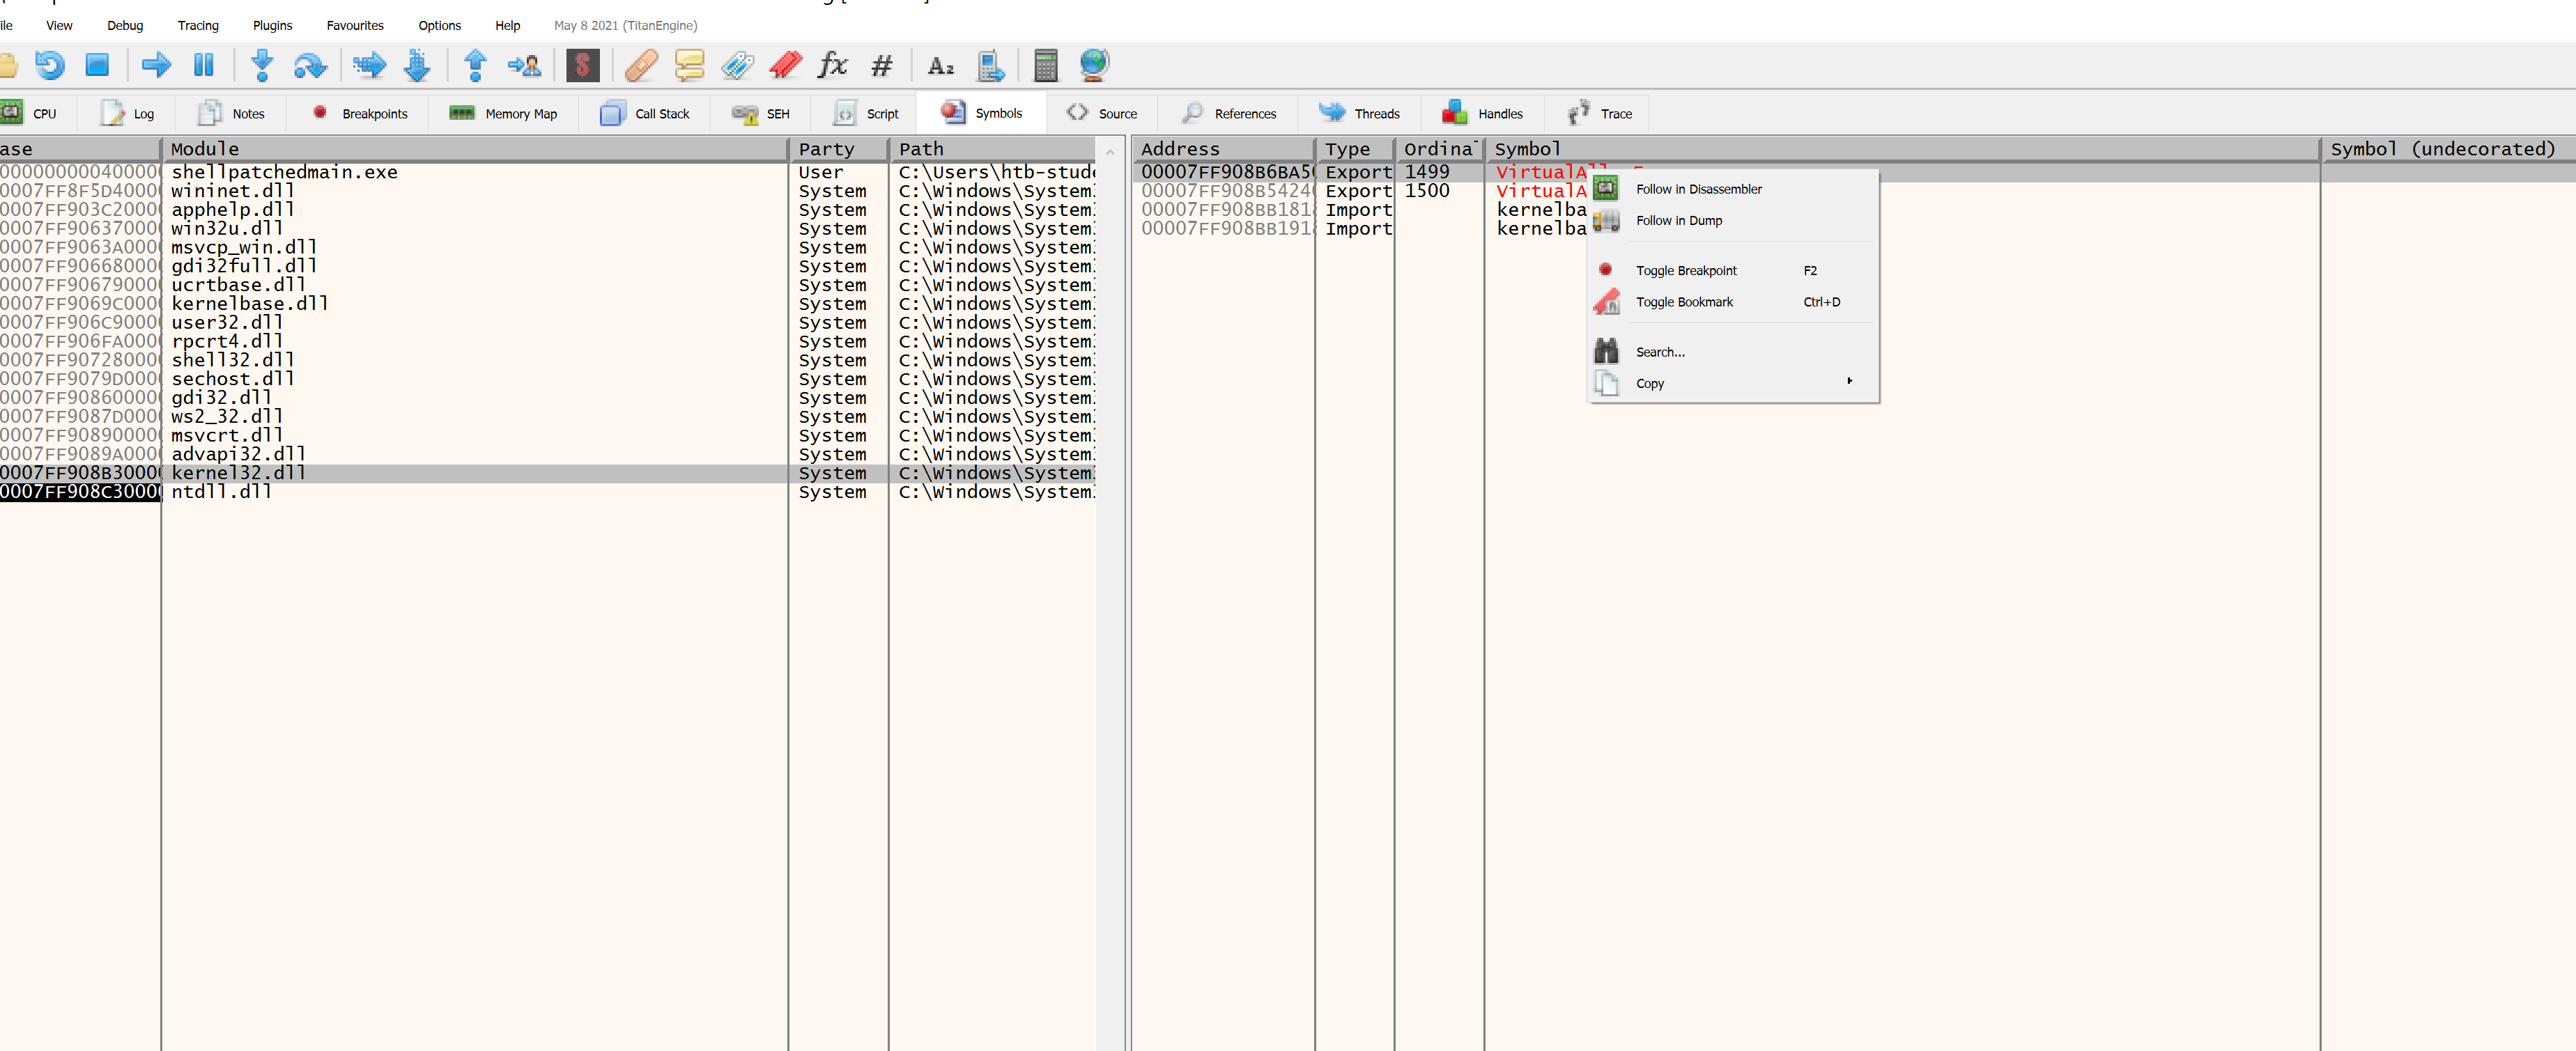Run the program with the arrow icon
The width and height of the screenshot is (2576, 1051).
coord(156,65)
